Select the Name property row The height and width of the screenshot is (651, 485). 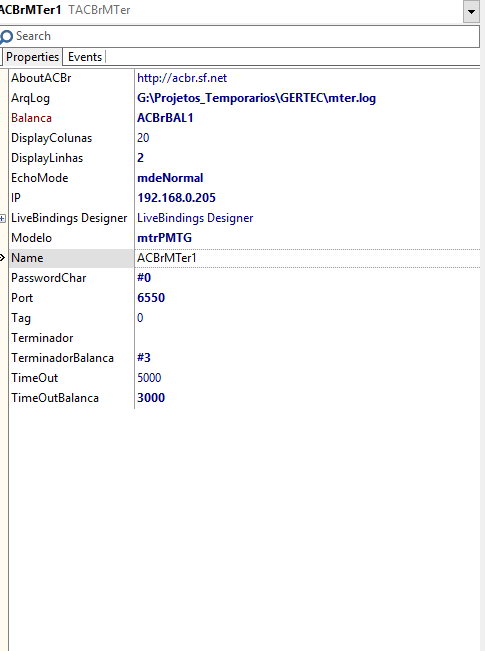click(x=244, y=258)
